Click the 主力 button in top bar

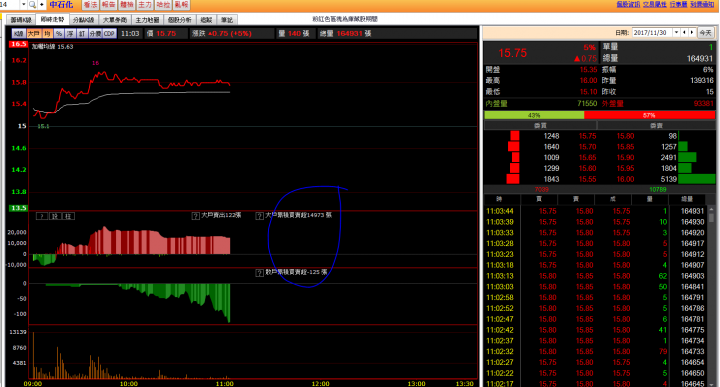[145, 5]
